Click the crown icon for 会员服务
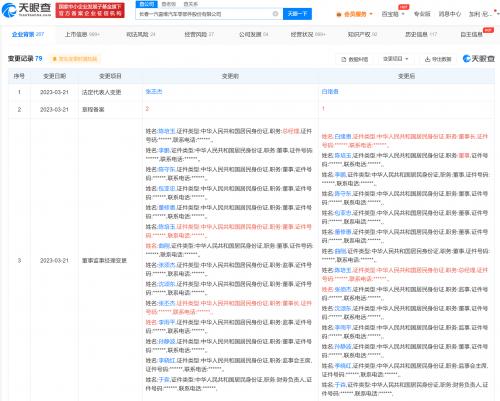 pos(339,14)
